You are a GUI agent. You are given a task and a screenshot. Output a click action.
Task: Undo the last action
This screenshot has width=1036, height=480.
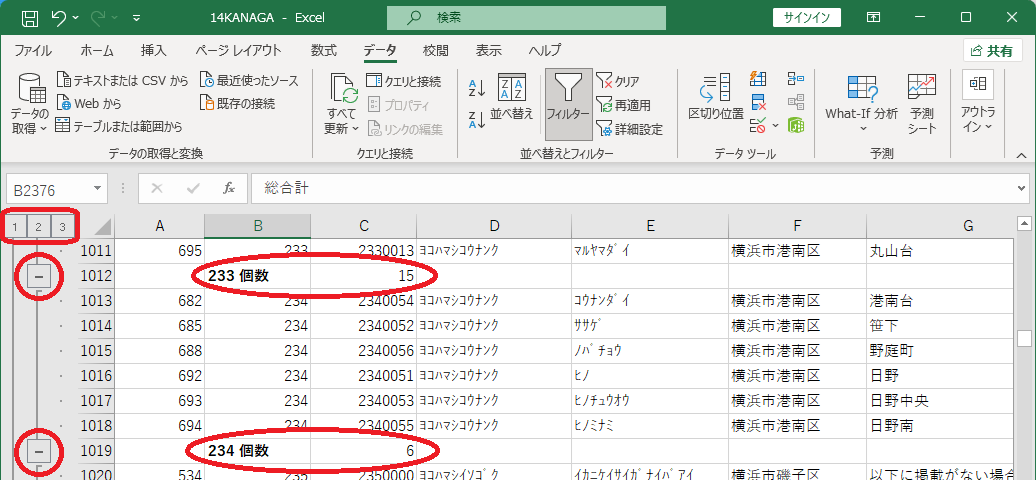59,18
